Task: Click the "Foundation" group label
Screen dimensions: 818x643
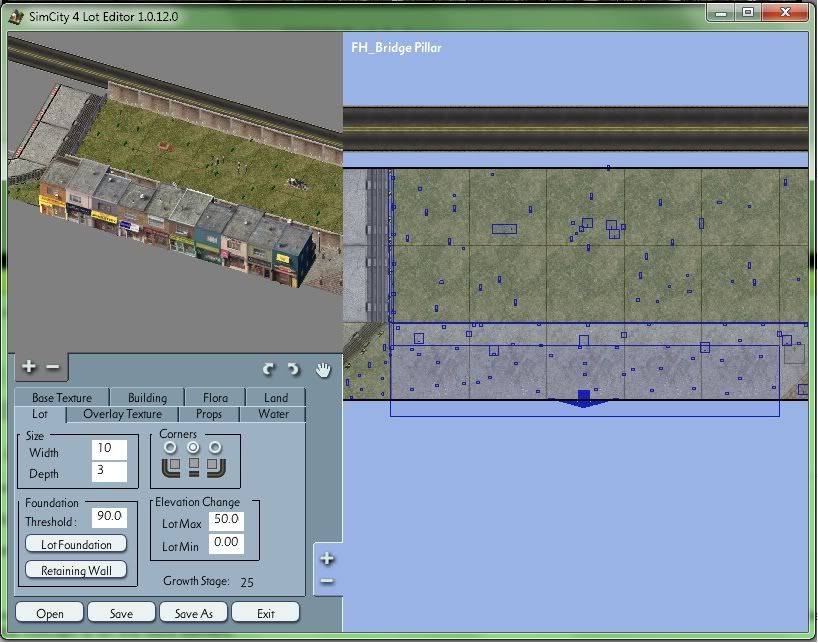Action: point(52,503)
